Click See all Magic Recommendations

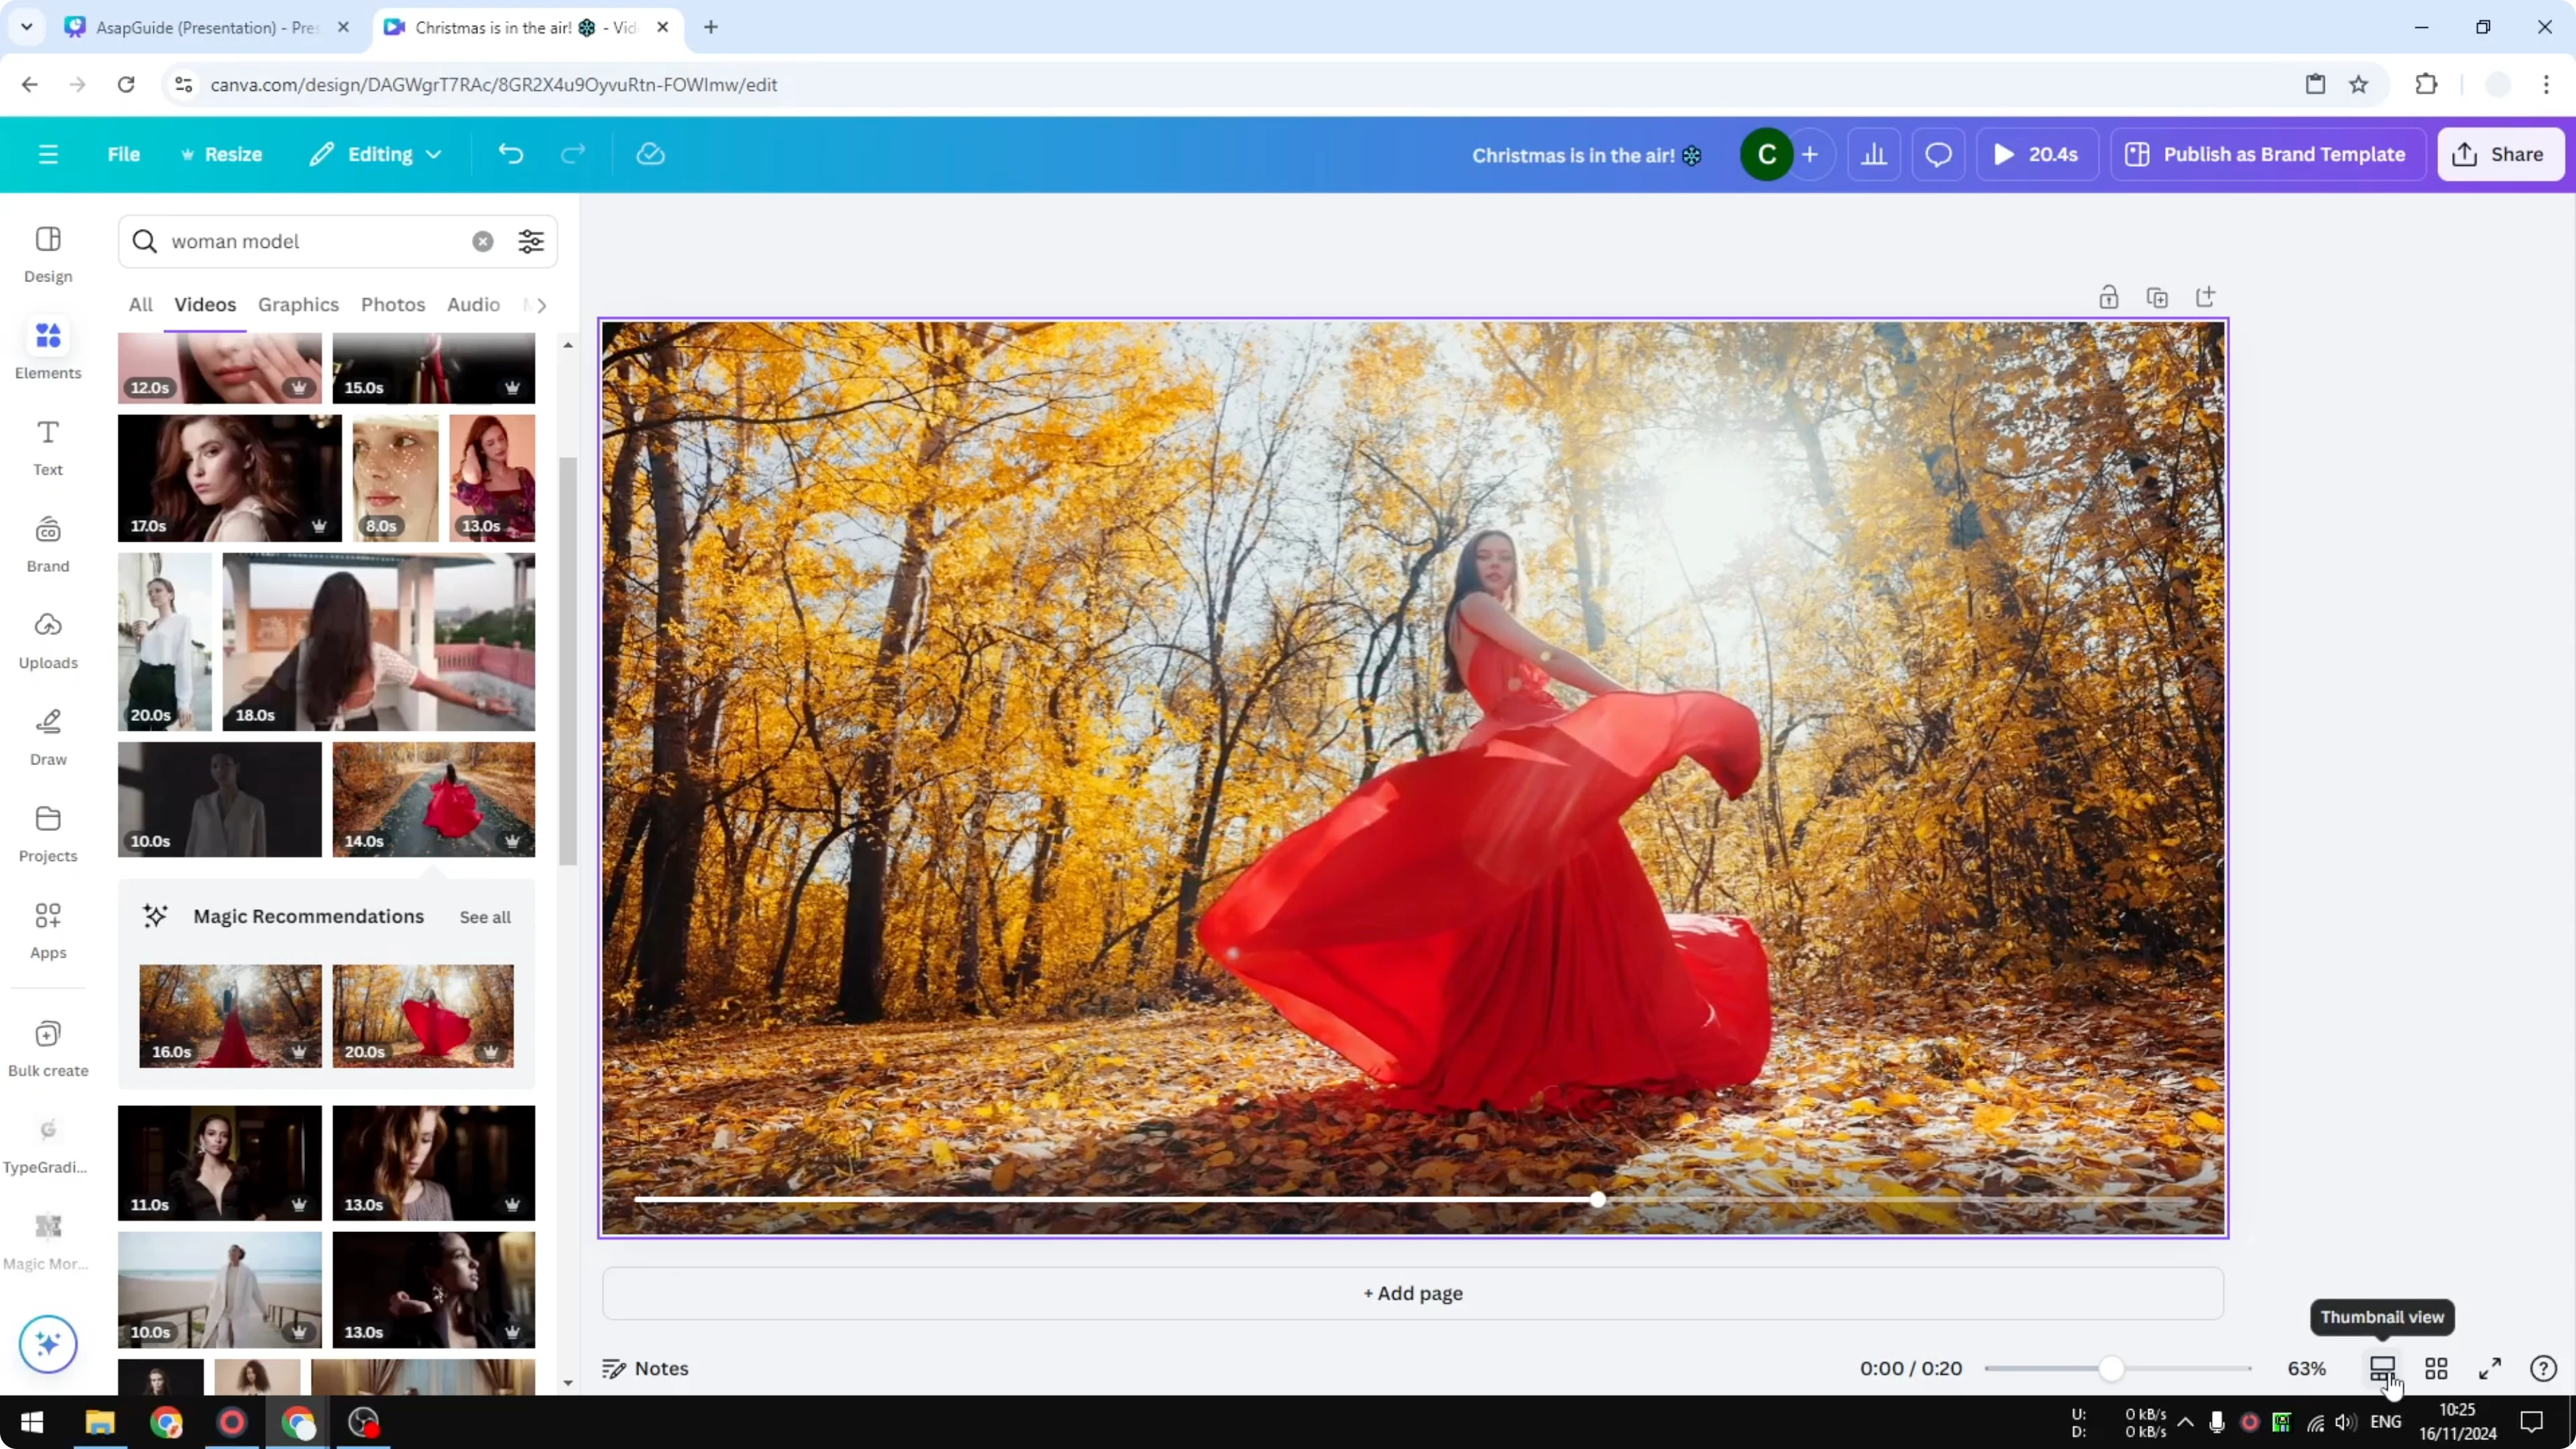coord(484,917)
